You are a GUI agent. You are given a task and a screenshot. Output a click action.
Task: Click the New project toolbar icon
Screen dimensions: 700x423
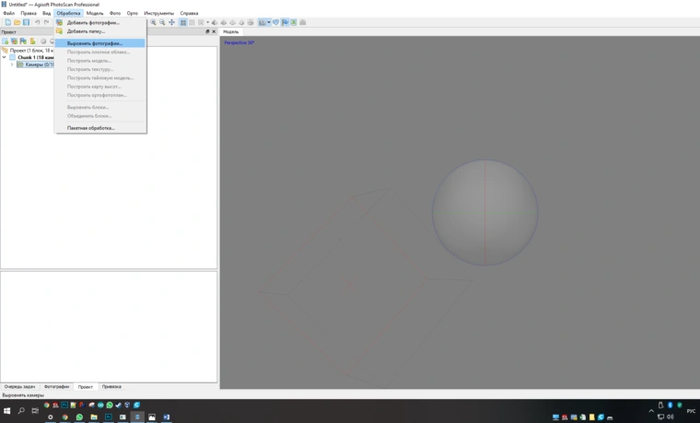[7, 22]
